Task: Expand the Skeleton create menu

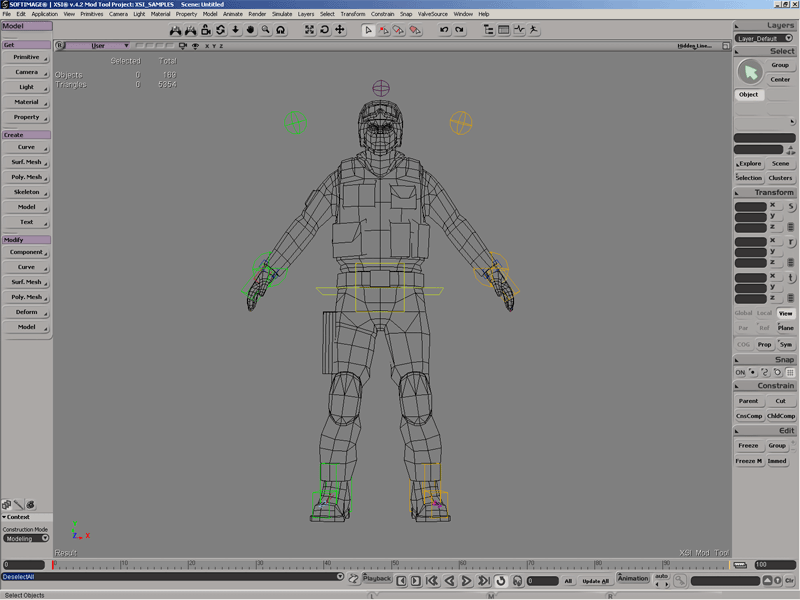Action: click(26, 192)
